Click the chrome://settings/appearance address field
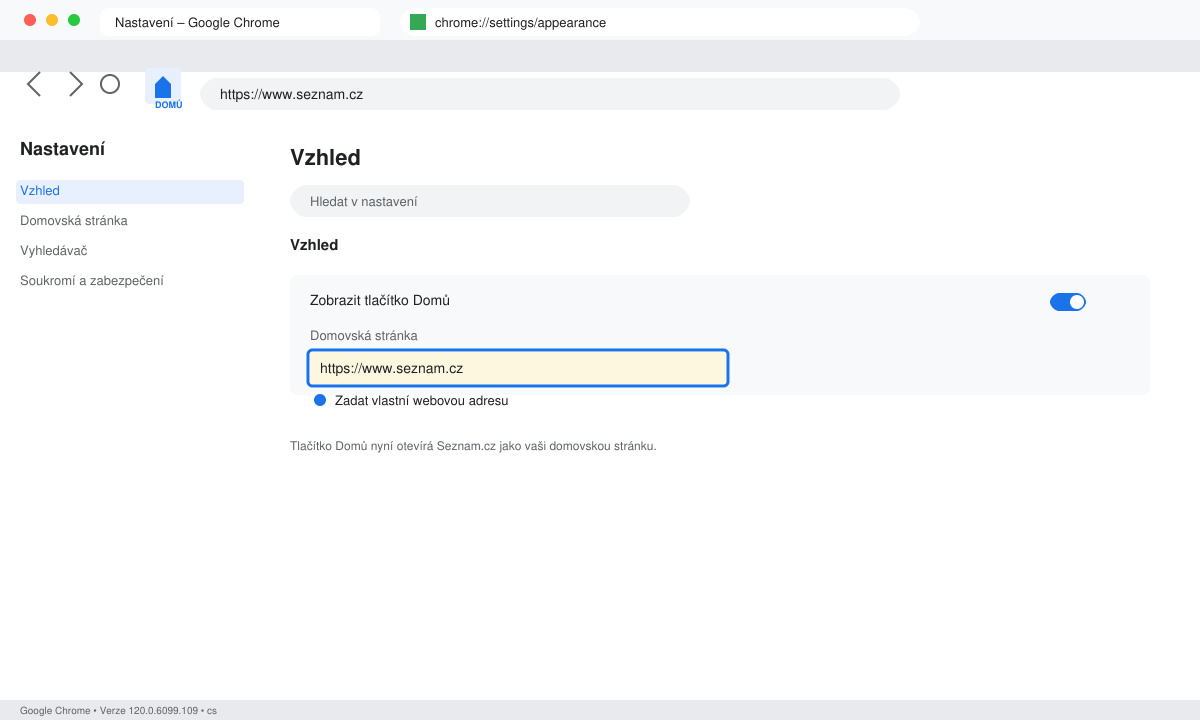Viewport: 1200px width, 720px height. (659, 22)
